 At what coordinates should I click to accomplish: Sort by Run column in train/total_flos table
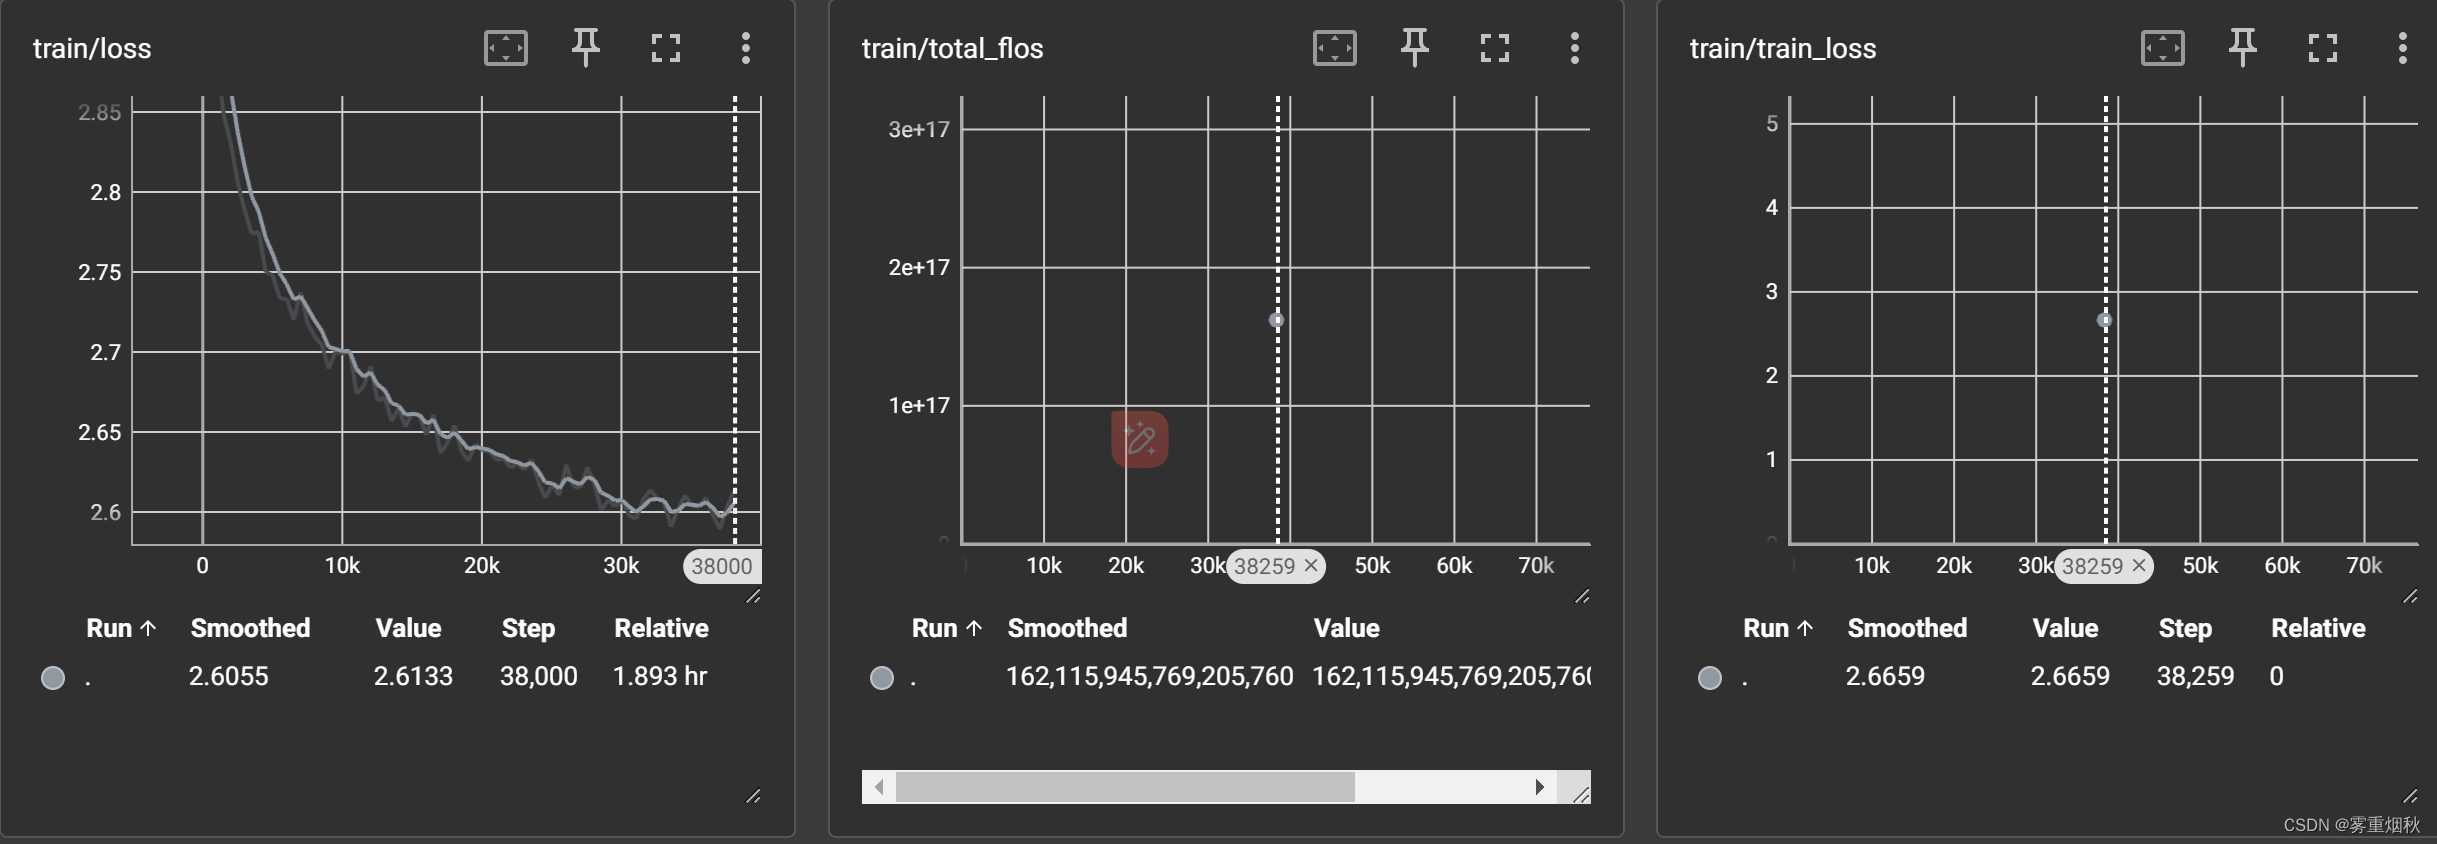tap(947, 628)
